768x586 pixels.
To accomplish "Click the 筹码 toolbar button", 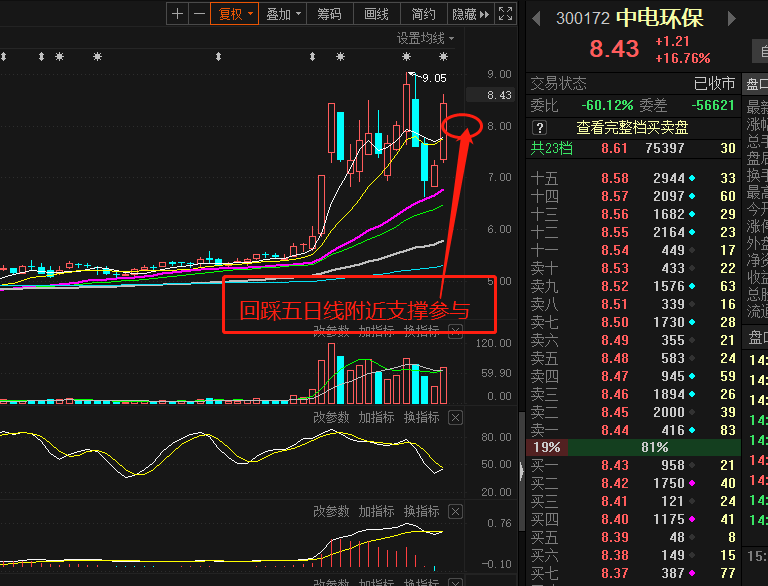I will (x=330, y=14).
